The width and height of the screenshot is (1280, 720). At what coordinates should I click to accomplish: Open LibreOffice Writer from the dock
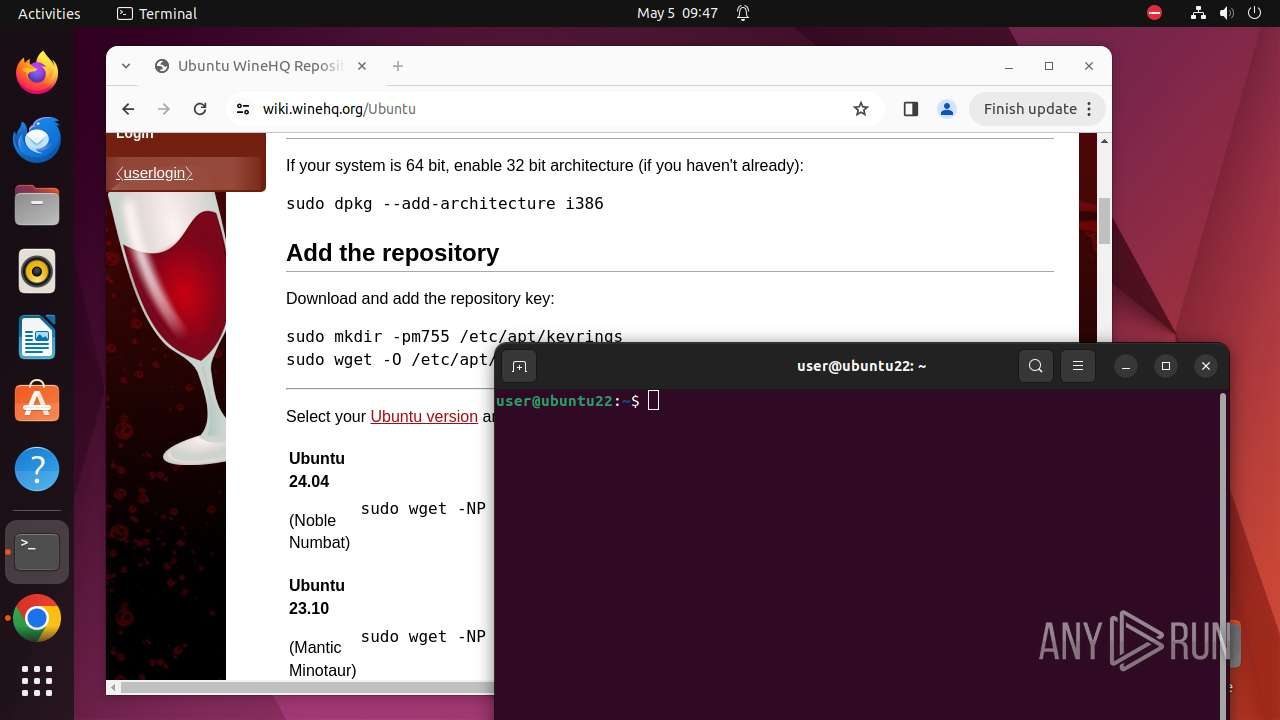coord(37,337)
